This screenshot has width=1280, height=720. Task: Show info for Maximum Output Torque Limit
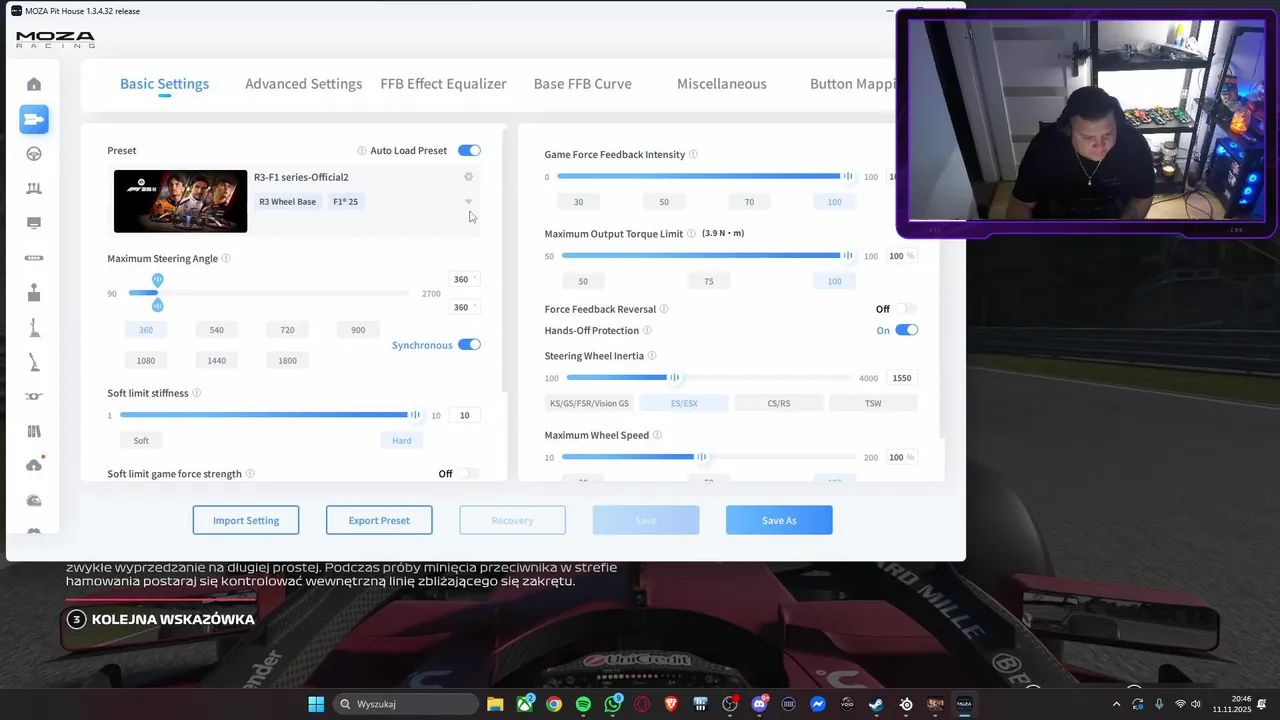[691, 233]
